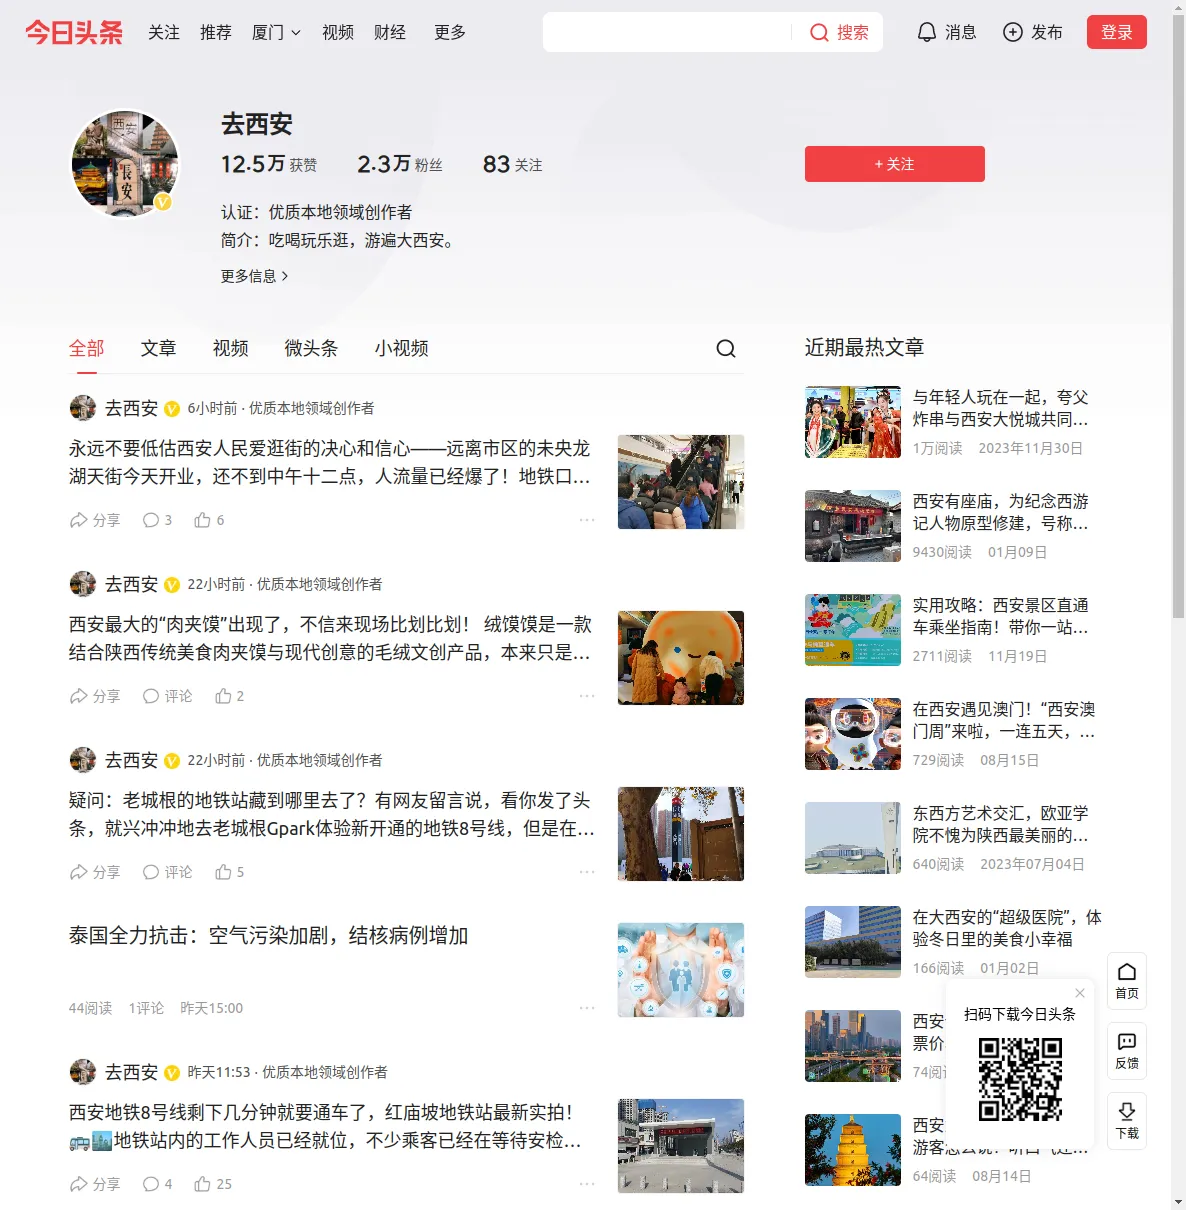Comment on the 肉夹馍 post
1186x1210 pixels.
coord(168,696)
